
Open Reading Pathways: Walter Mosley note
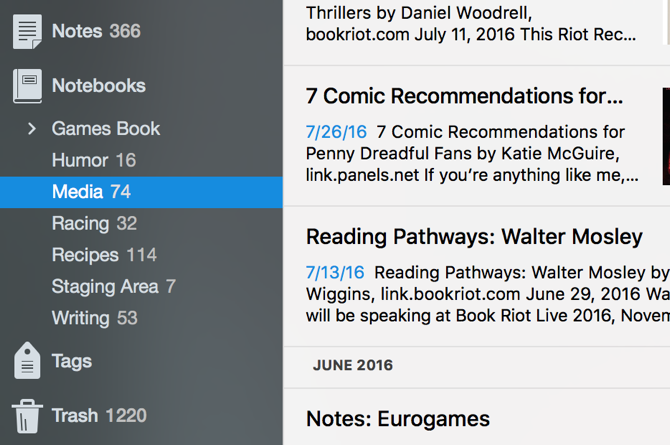point(474,237)
